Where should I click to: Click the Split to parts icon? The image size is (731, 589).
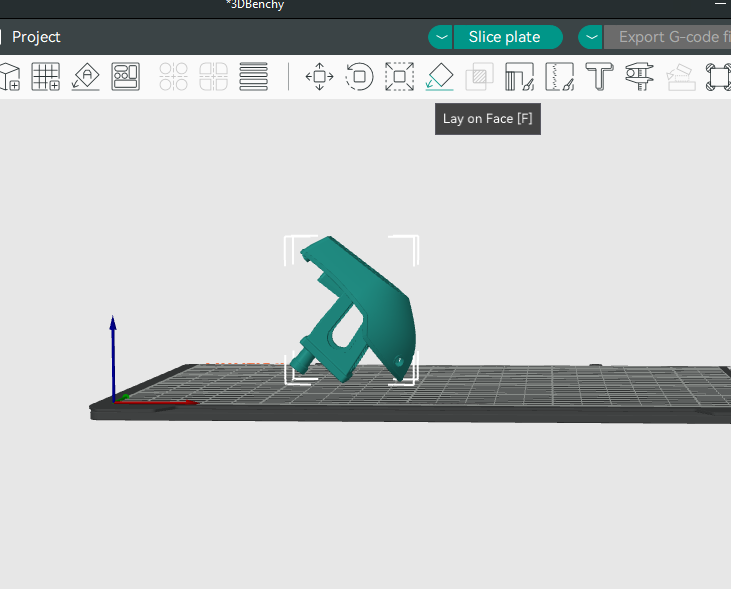[x=213, y=76]
